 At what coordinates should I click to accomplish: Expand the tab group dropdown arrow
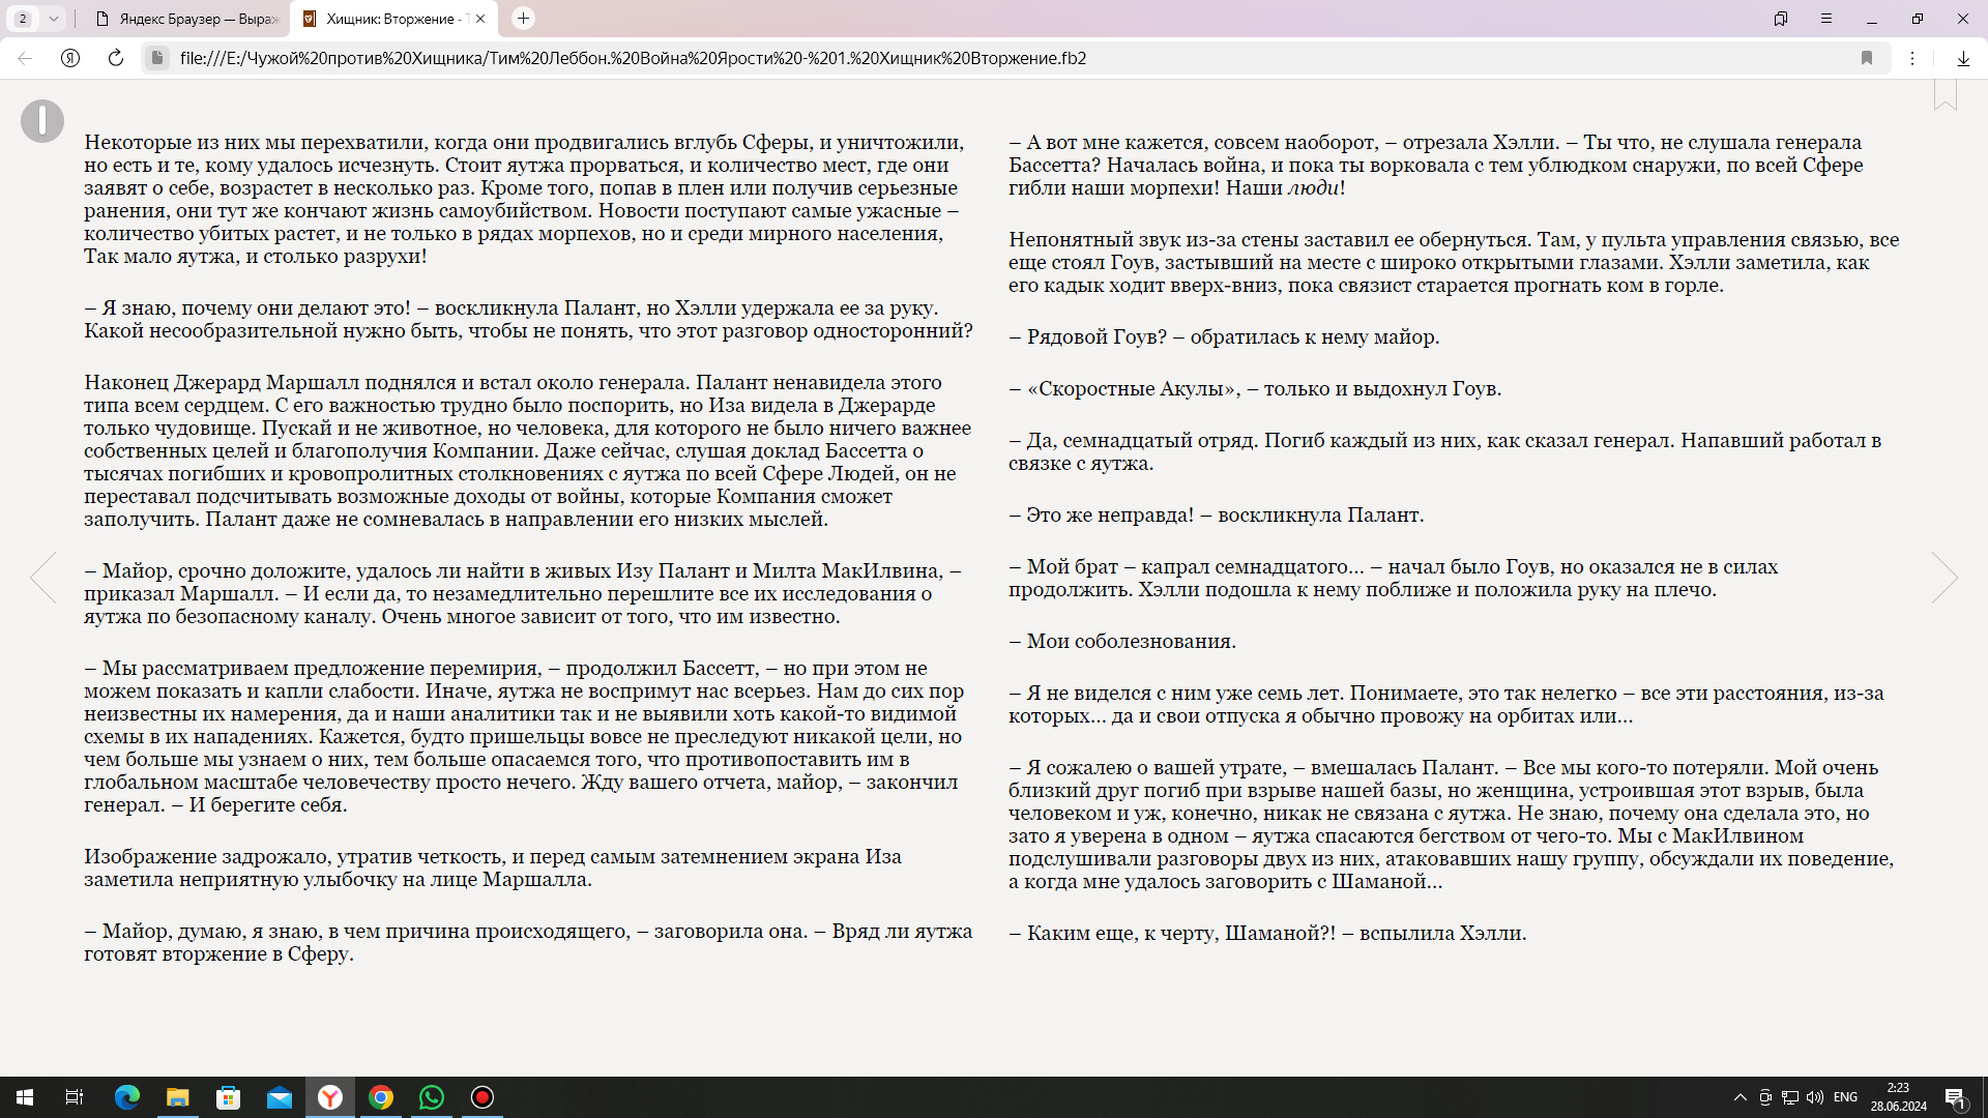coord(54,19)
